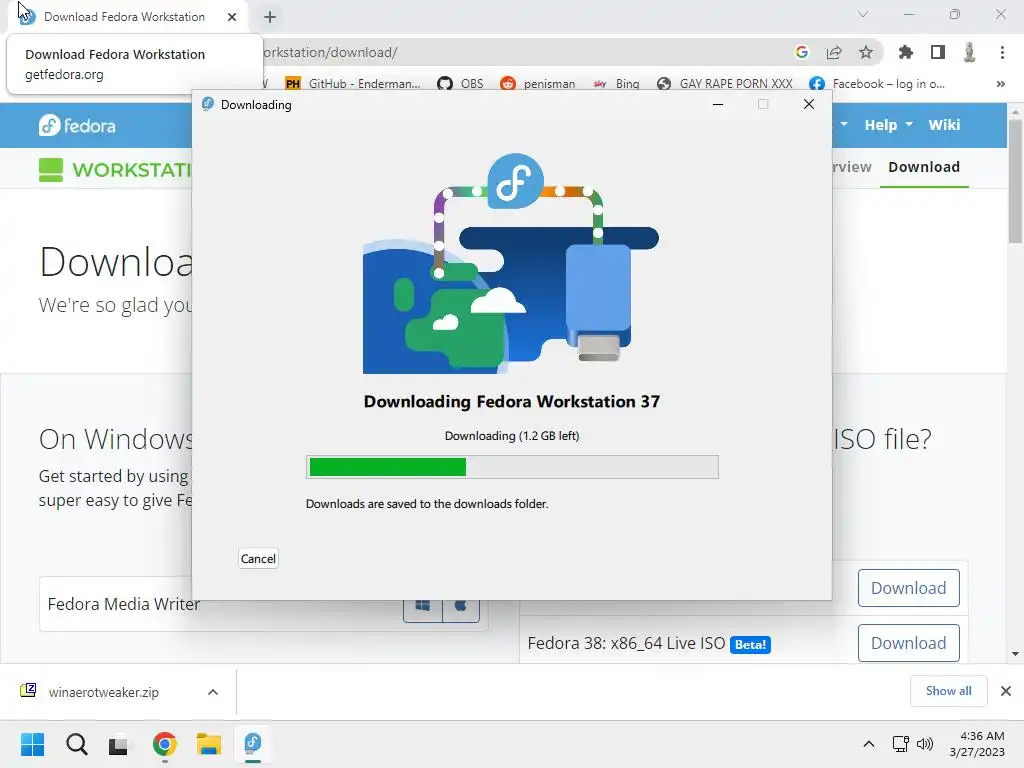The image size is (1024, 768).
Task: Open Task View on taskbar
Action: coord(120,744)
